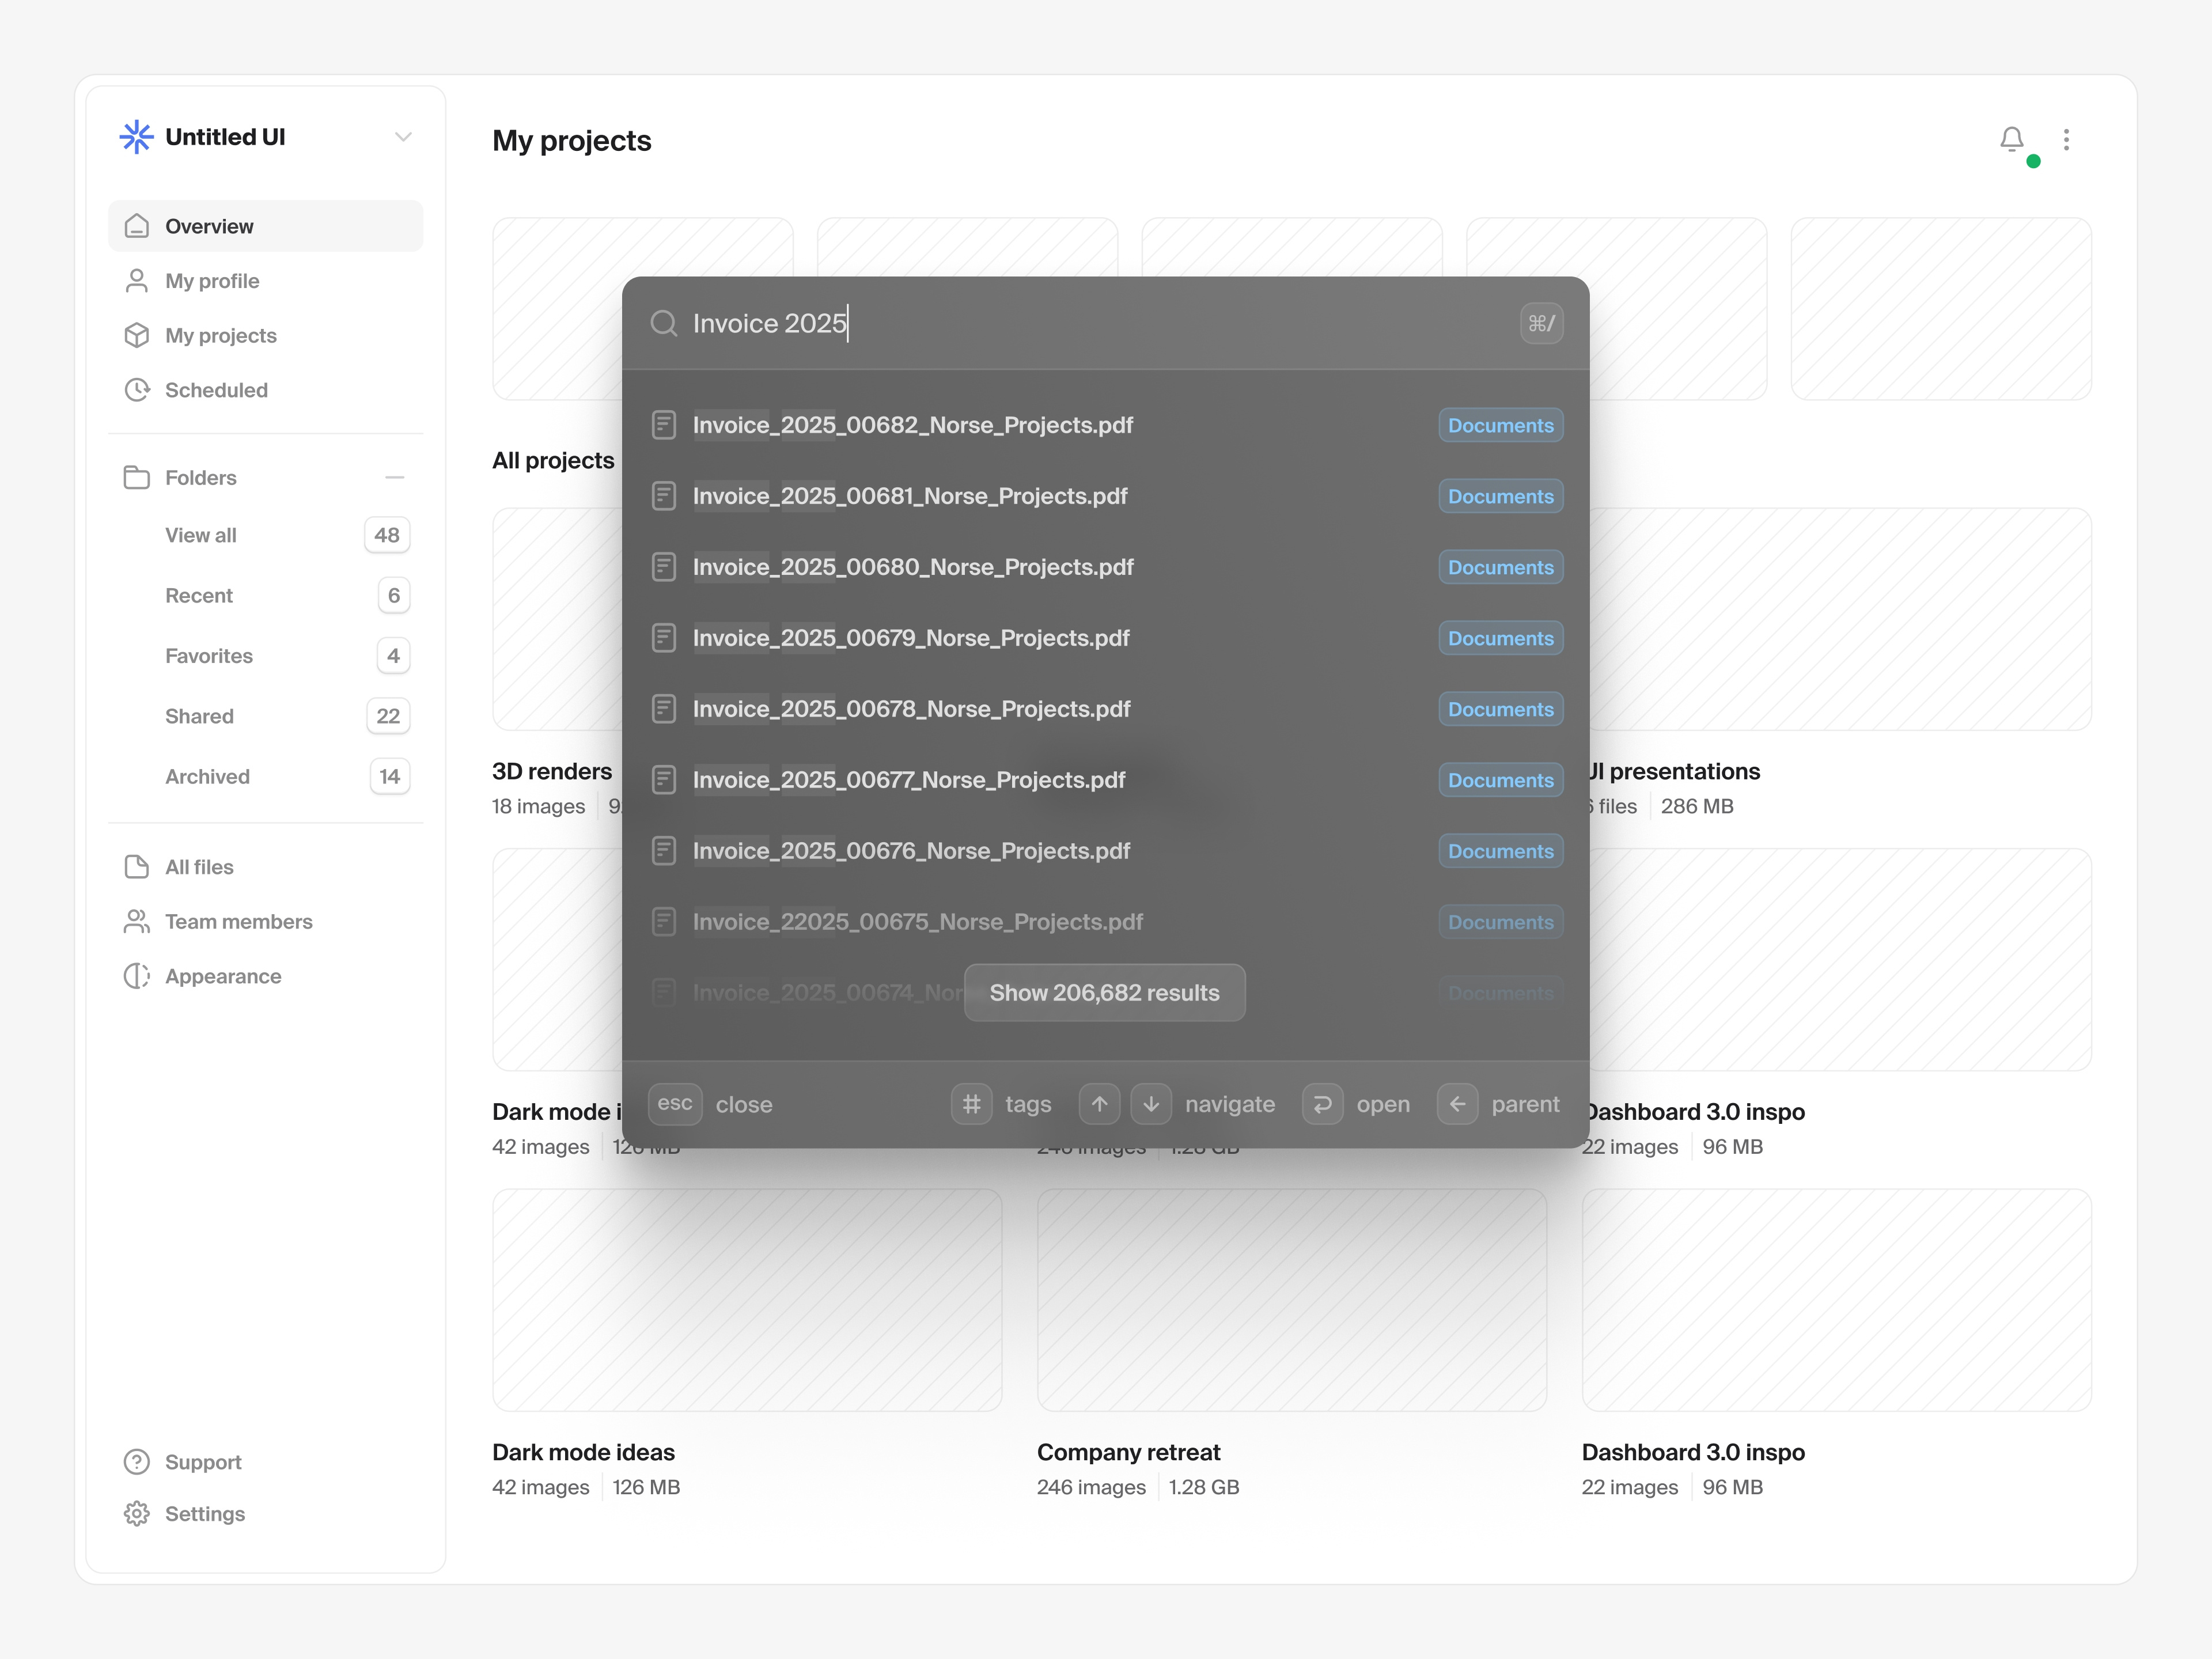Click the Scheduled clock icon
2212x1659 pixels.
137,390
